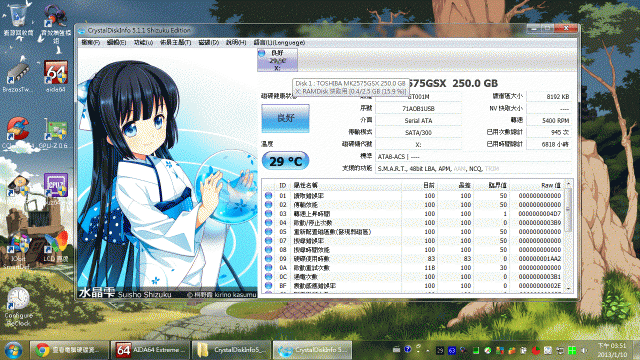
Task: Select the 良好 29°C X: disk tab
Action: pos(277,60)
